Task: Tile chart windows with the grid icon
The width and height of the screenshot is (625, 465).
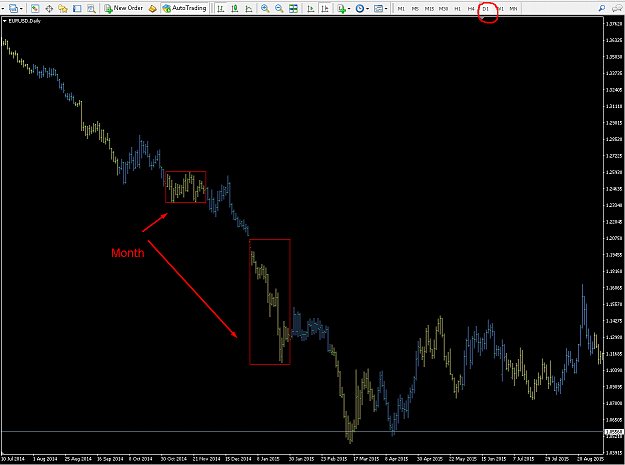Action: (x=293, y=8)
